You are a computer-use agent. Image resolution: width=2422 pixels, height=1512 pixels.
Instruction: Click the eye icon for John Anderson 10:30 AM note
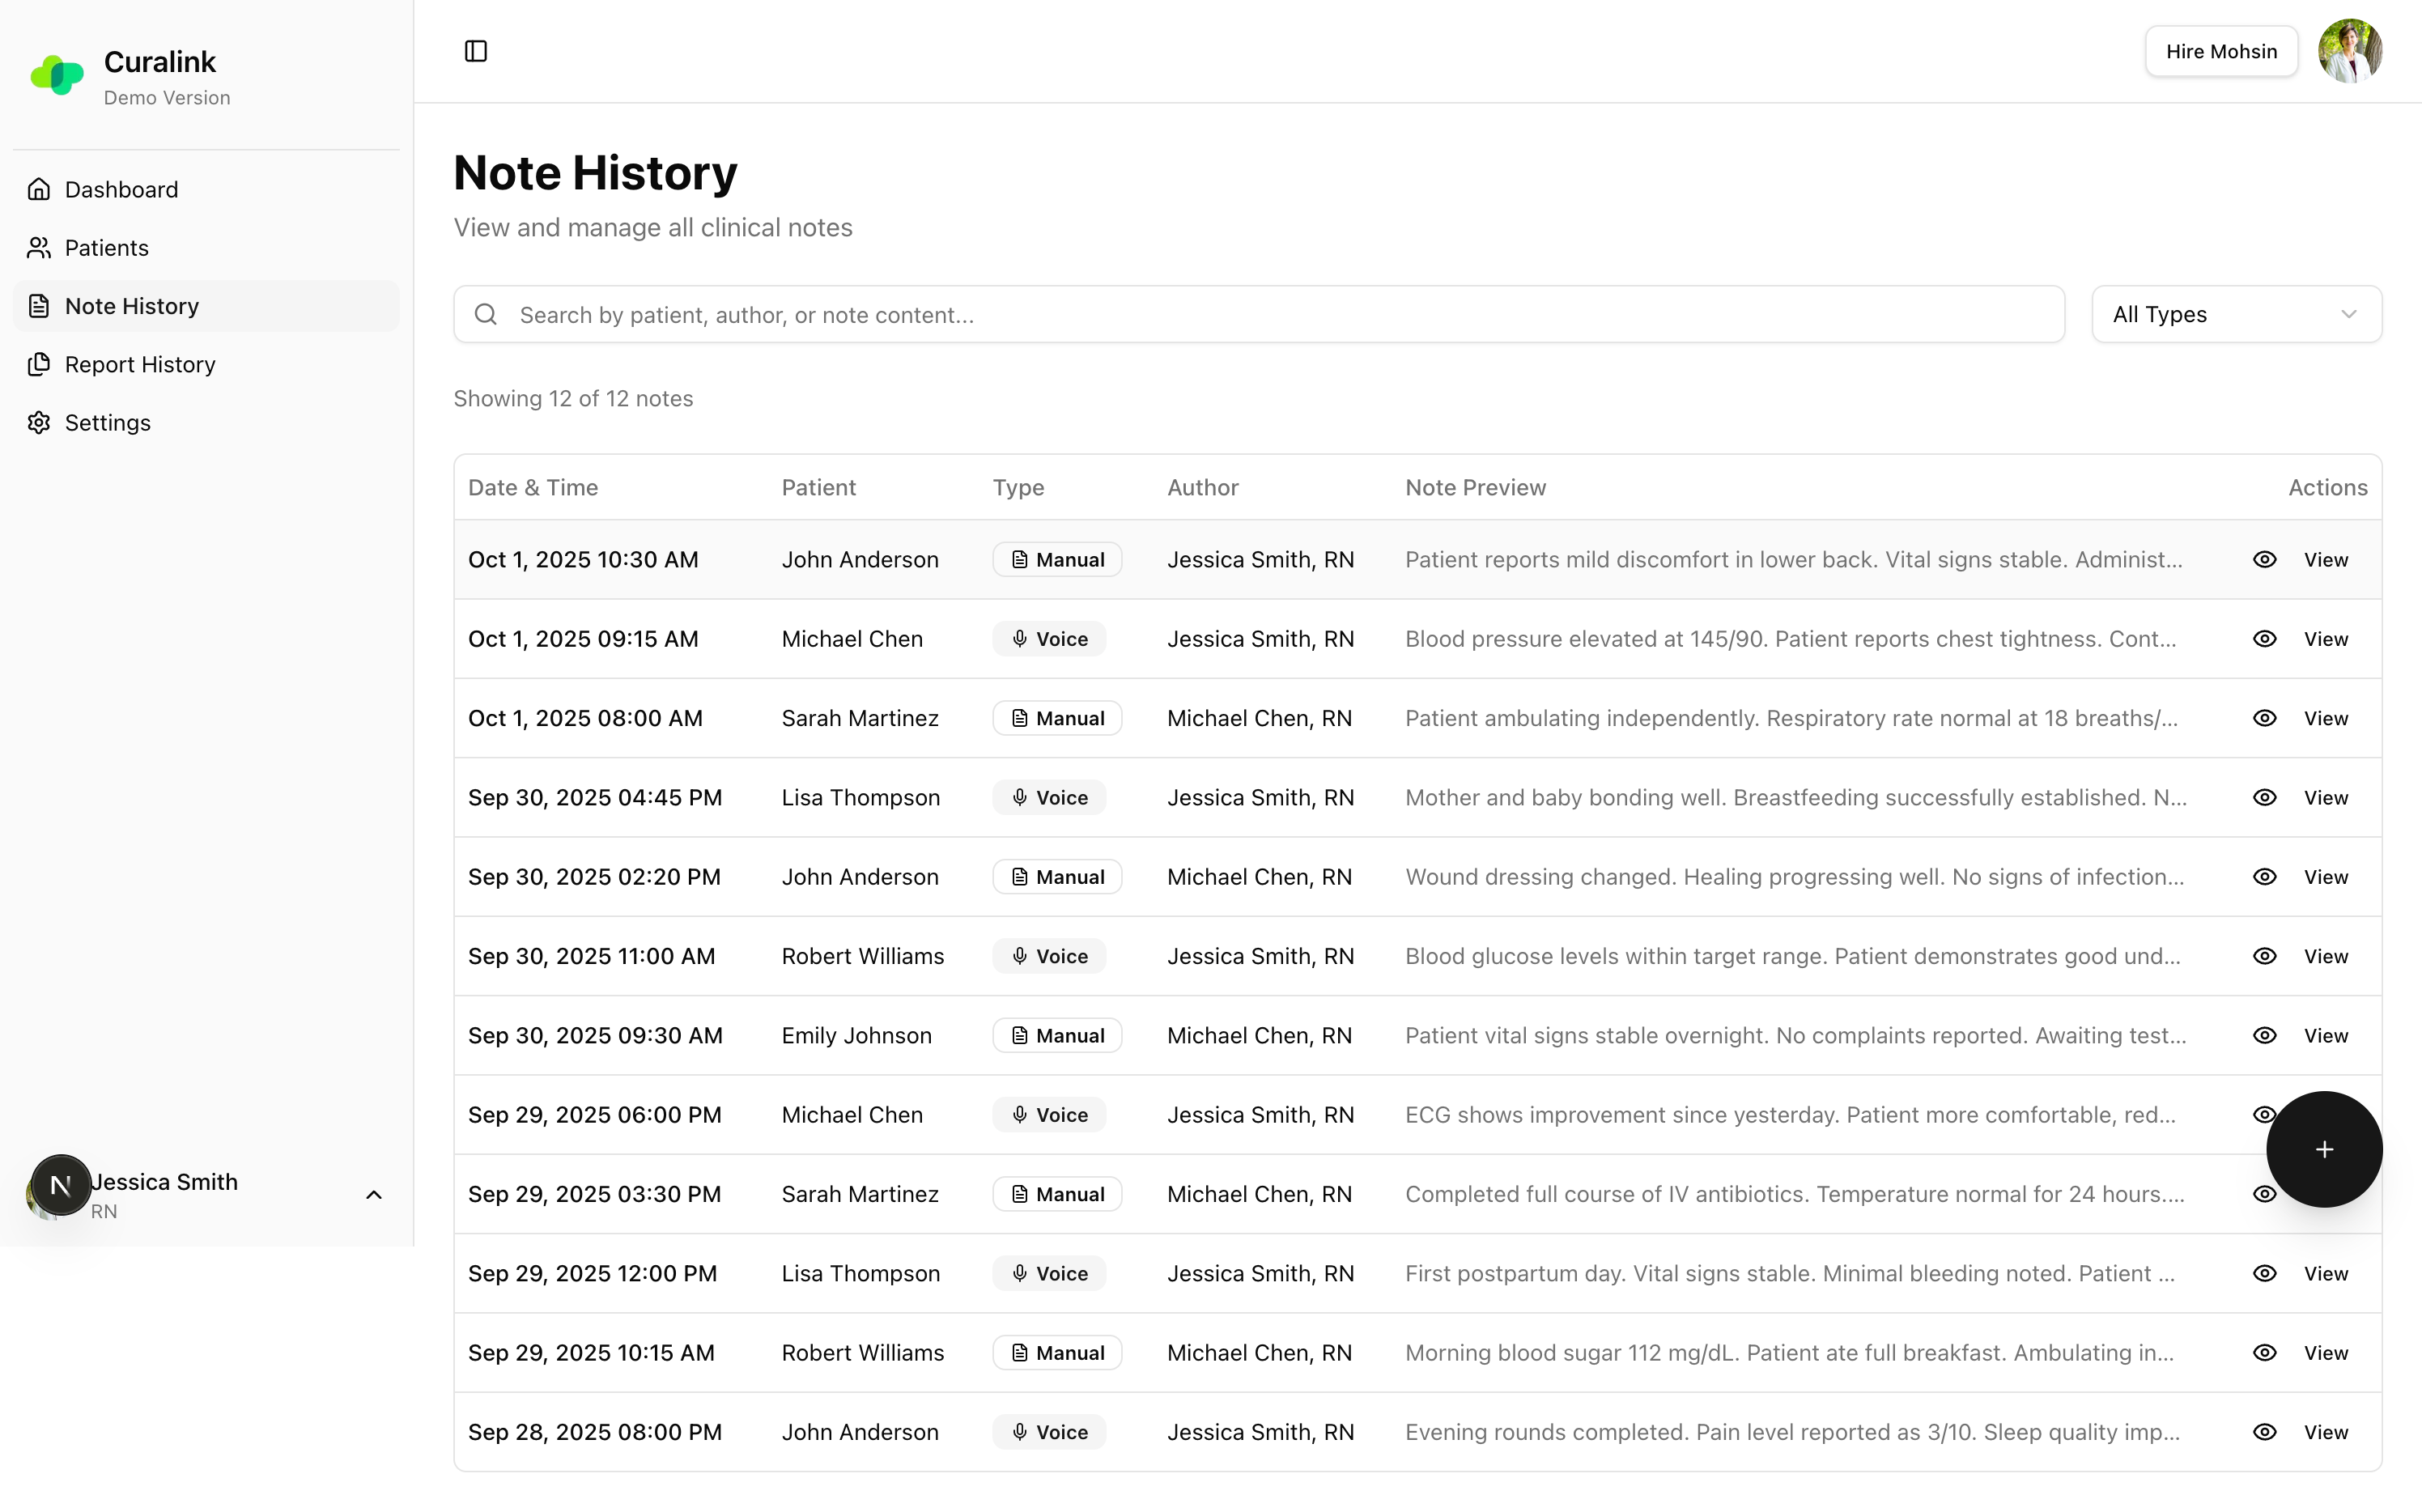tap(2264, 560)
